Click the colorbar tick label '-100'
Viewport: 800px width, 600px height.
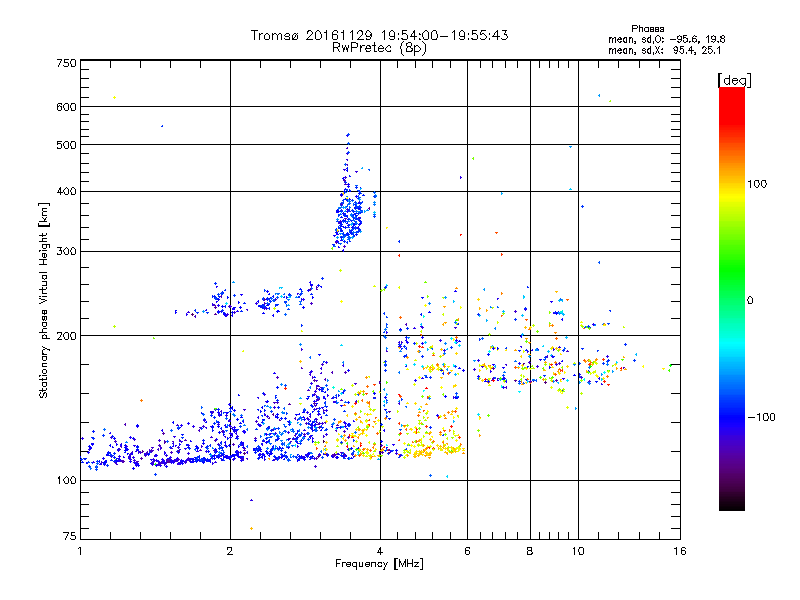761,417
